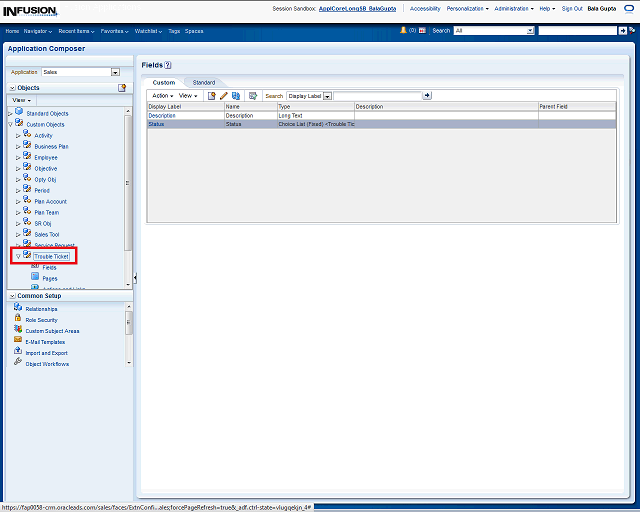
Task: Click the Role Security padlock icon
Action: tap(18, 318)
